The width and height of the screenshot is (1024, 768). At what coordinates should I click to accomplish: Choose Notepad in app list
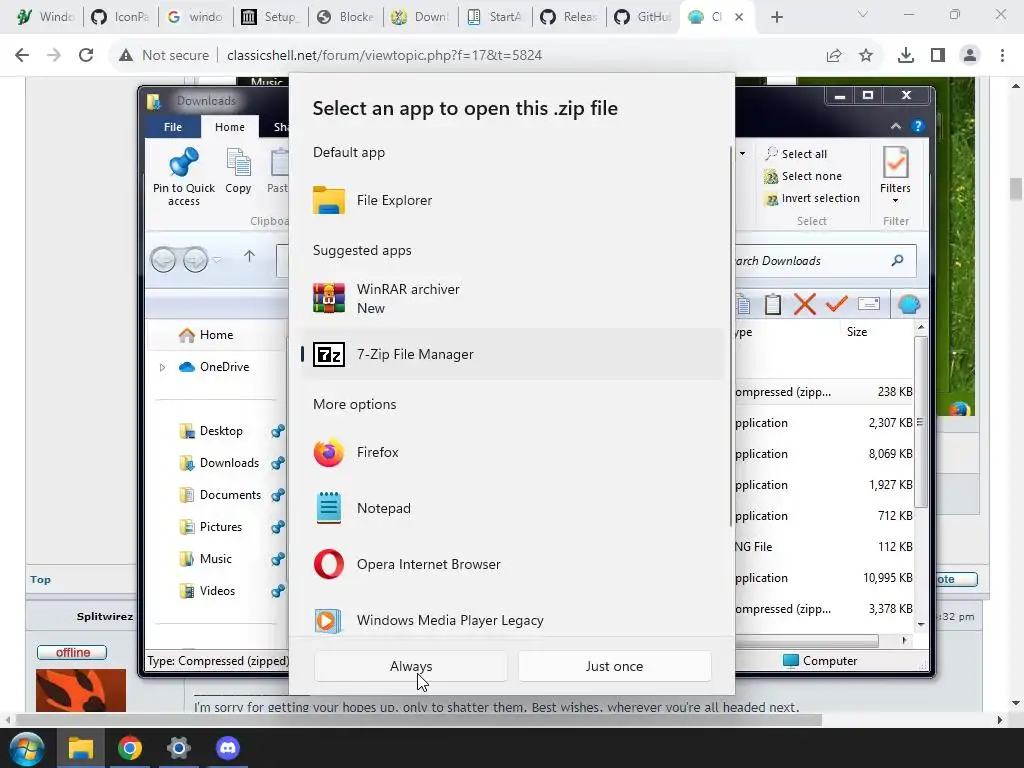[511, 508]
